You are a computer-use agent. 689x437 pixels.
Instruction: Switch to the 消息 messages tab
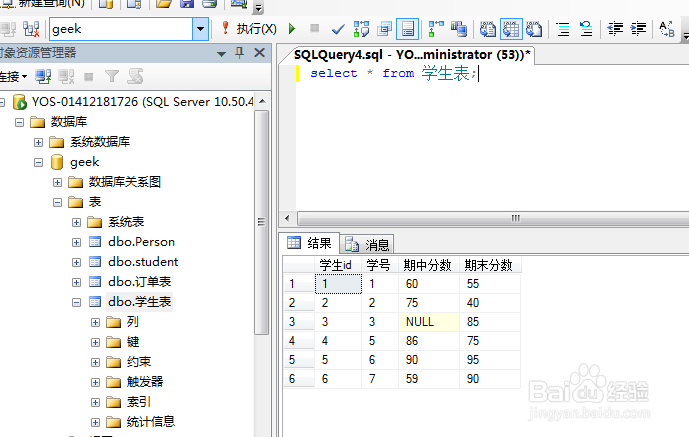[x=367, y=244]
